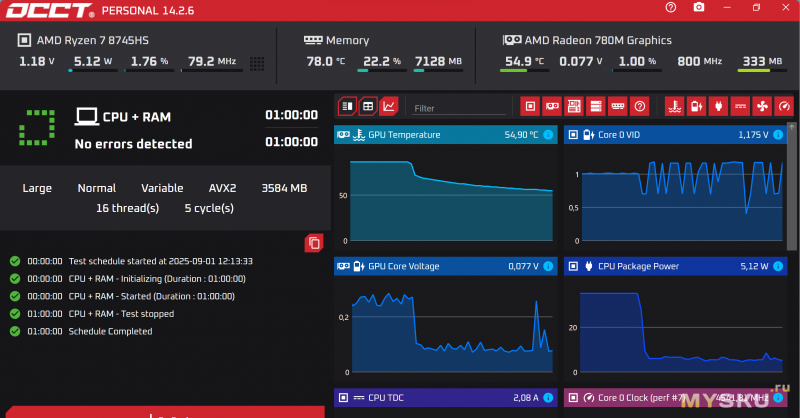
Task: Click the CPU clock 79.2 MHz readout
Action: tap(212, 61)
